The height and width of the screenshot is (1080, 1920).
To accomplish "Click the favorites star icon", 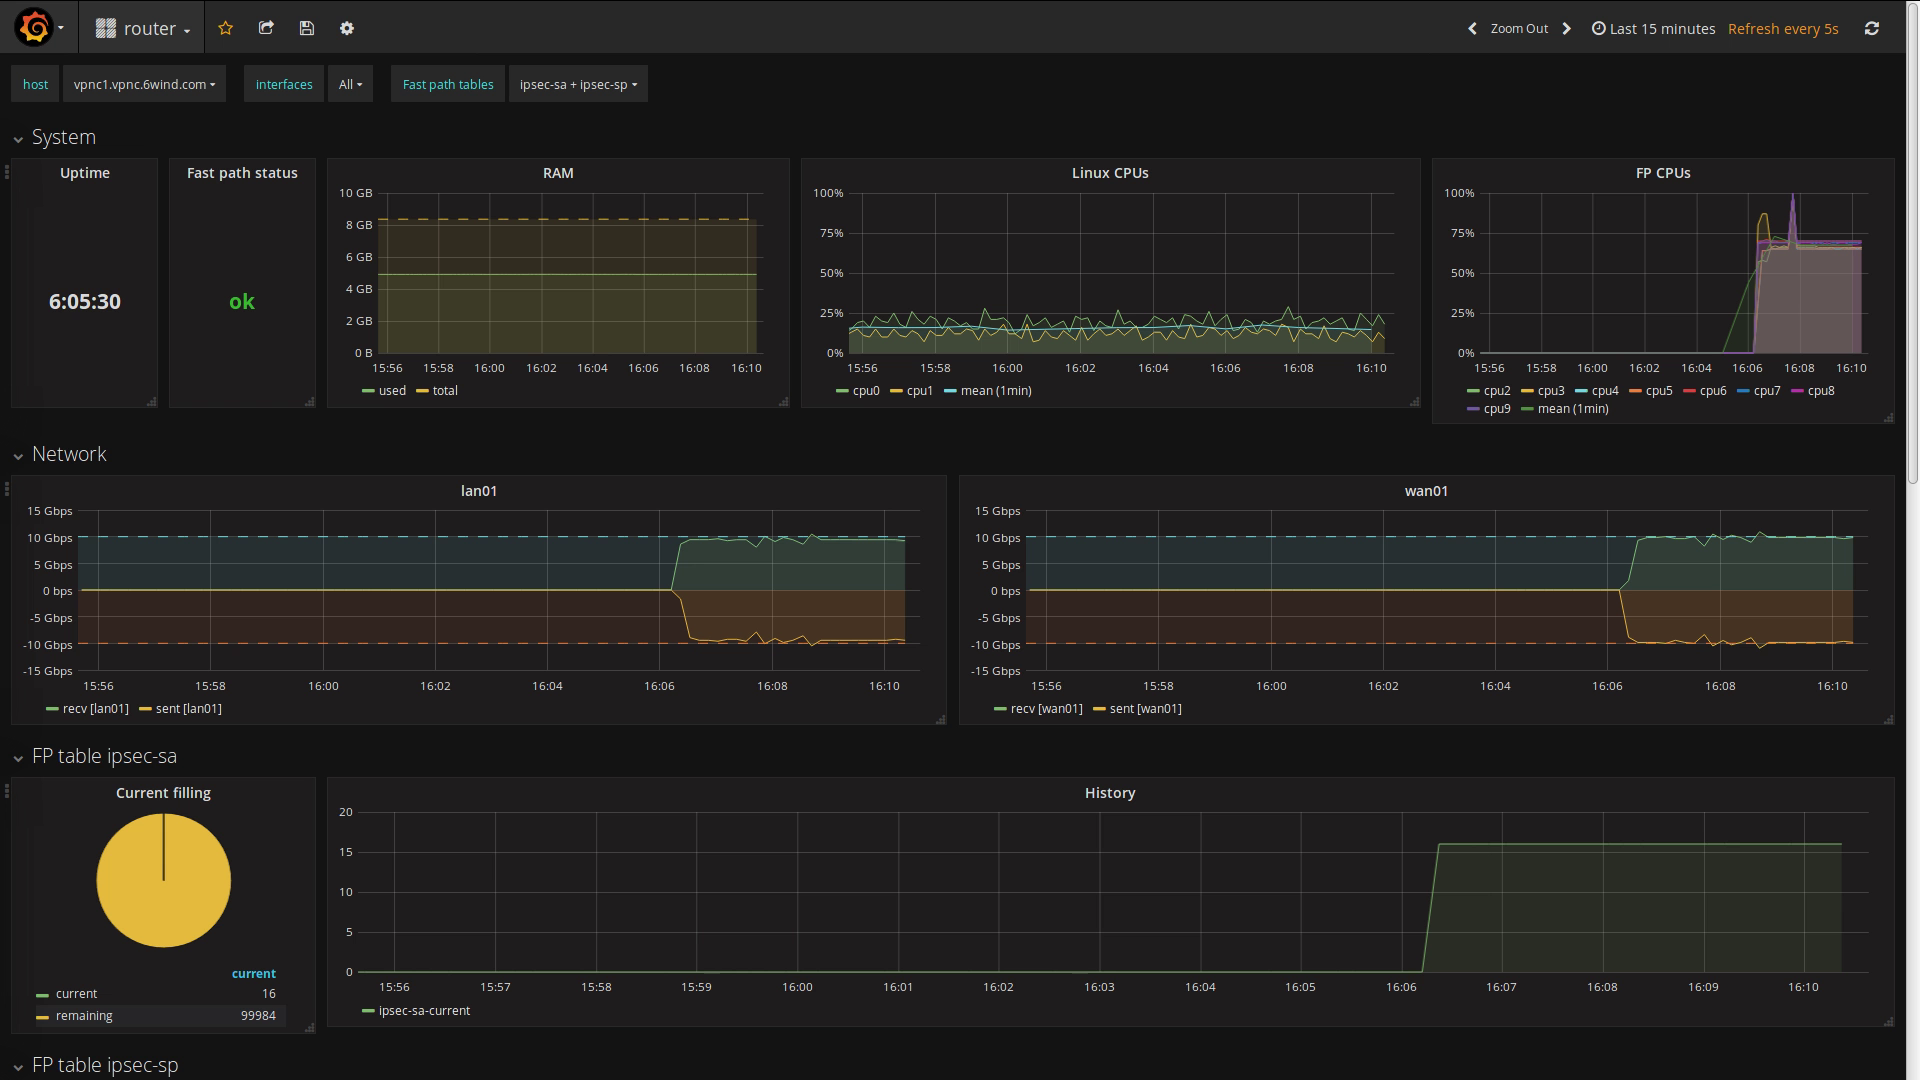I will tap(225, 26).
